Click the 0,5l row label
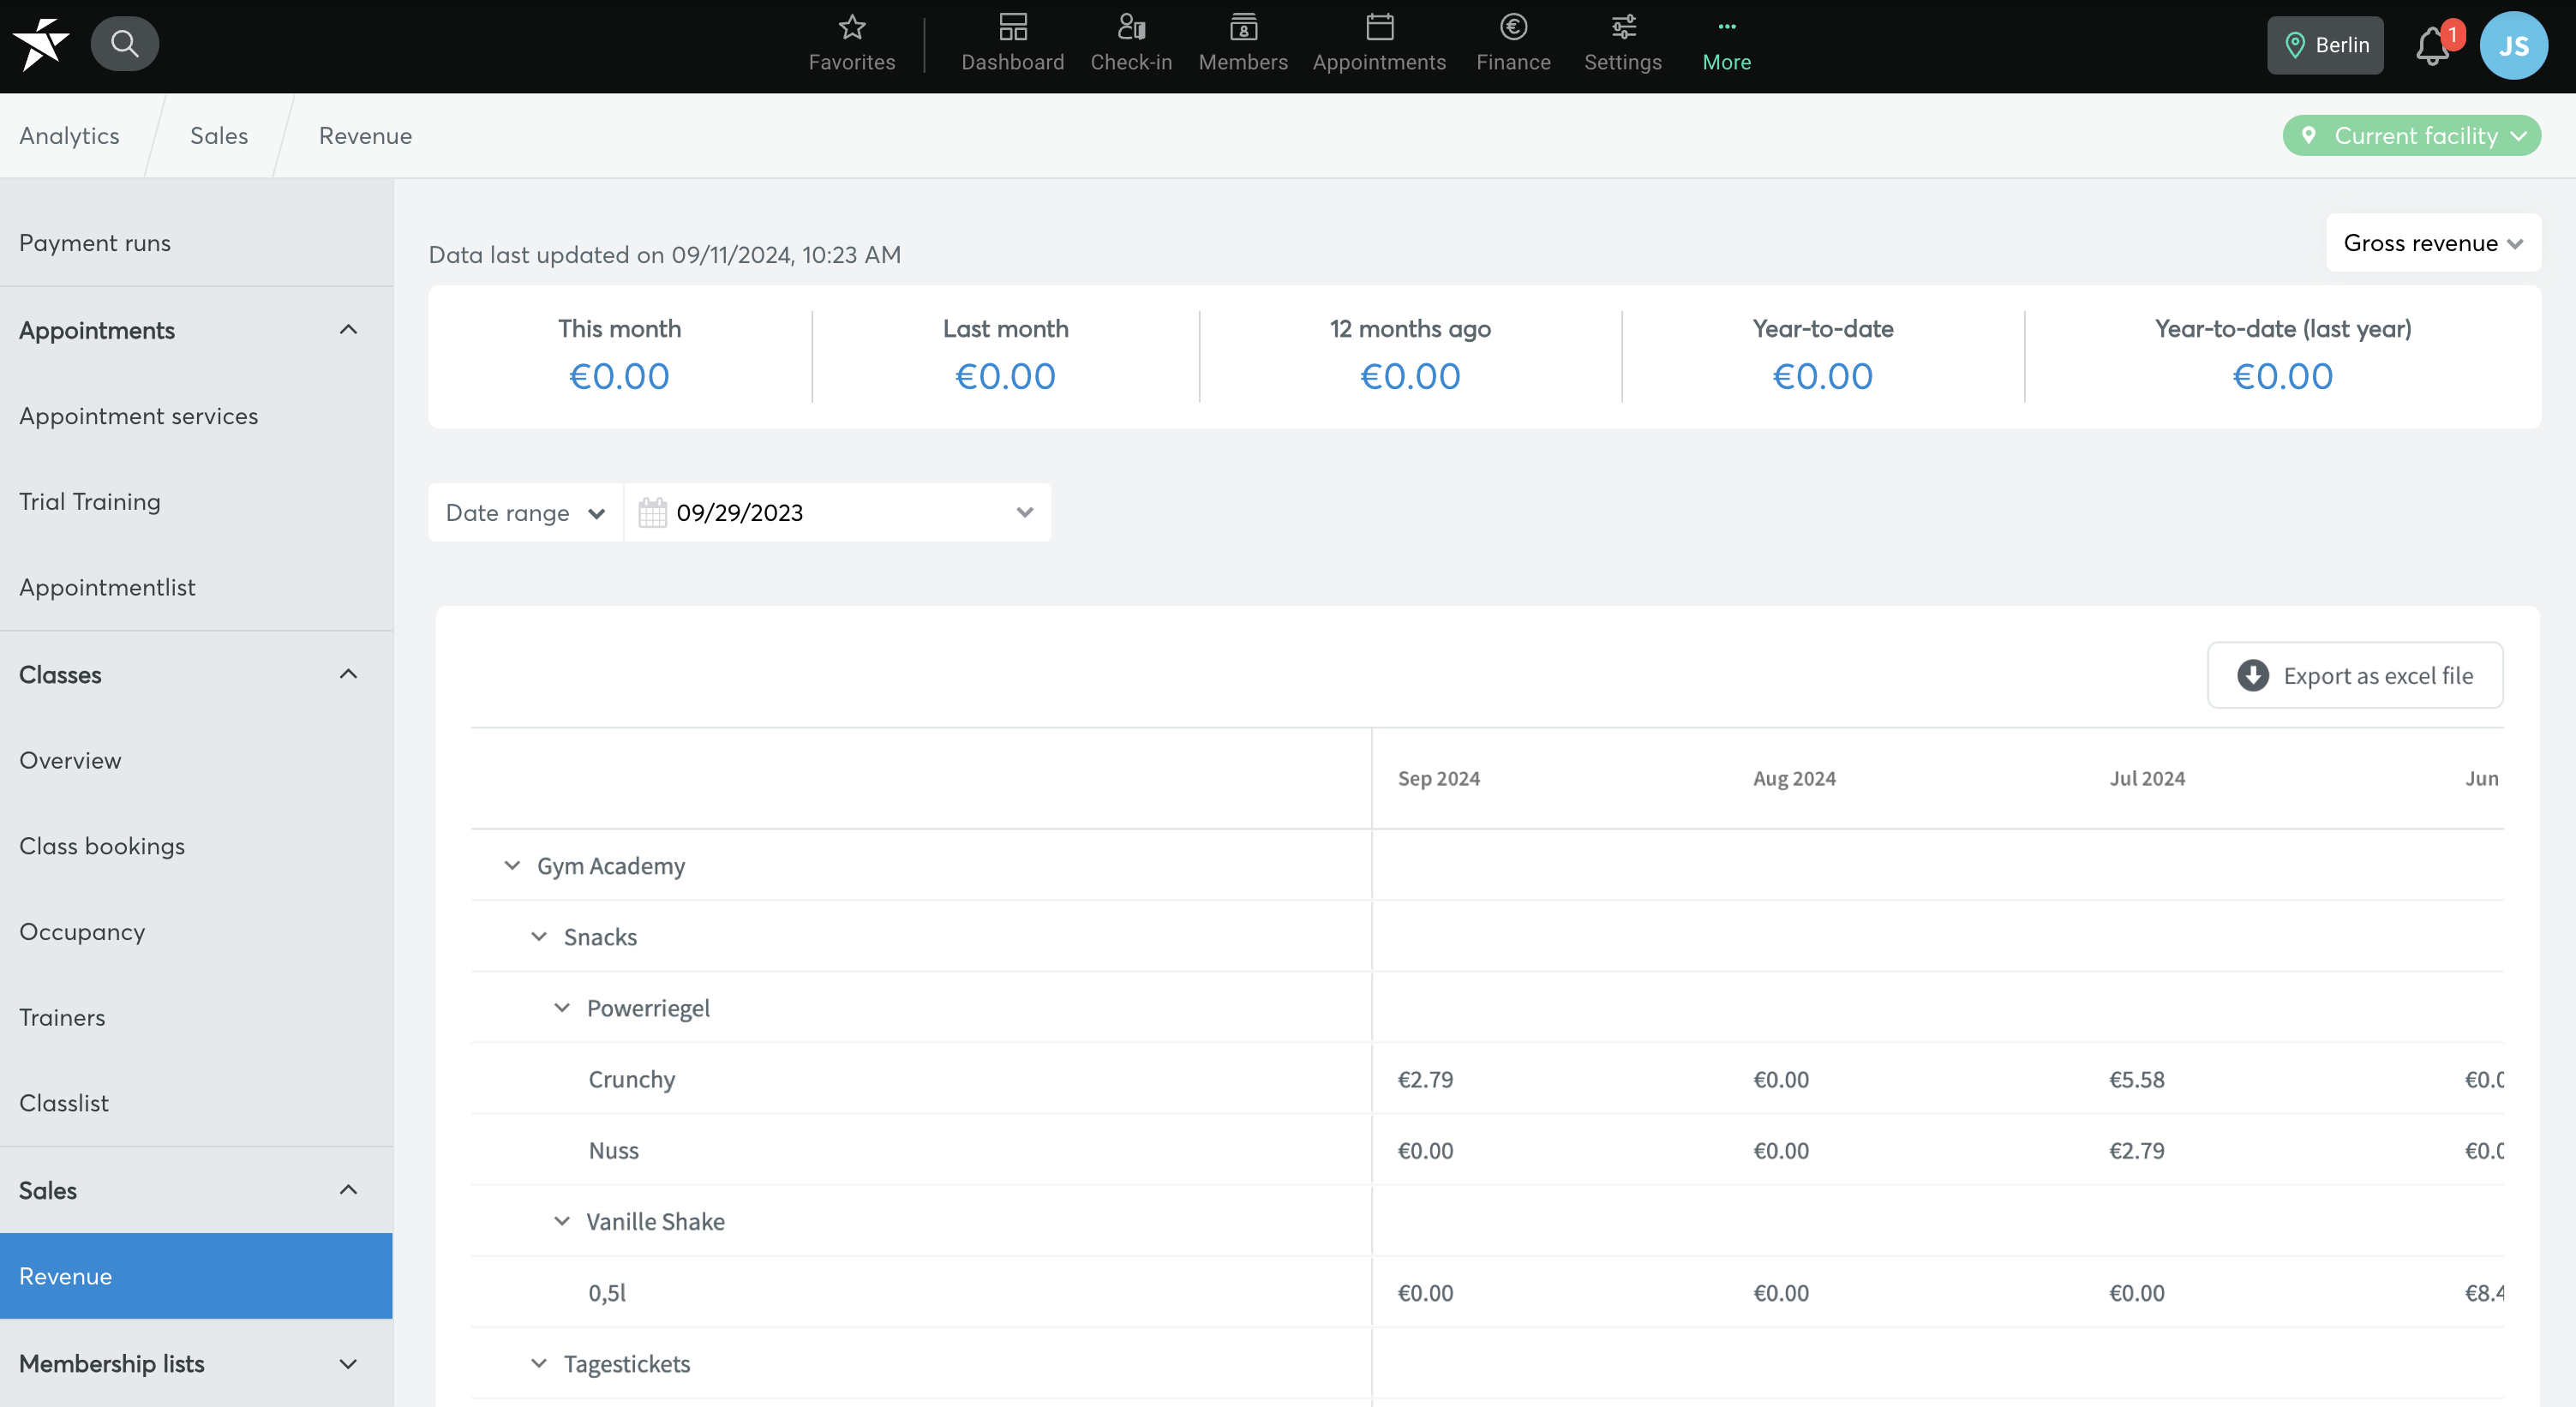 (607, 1293)
